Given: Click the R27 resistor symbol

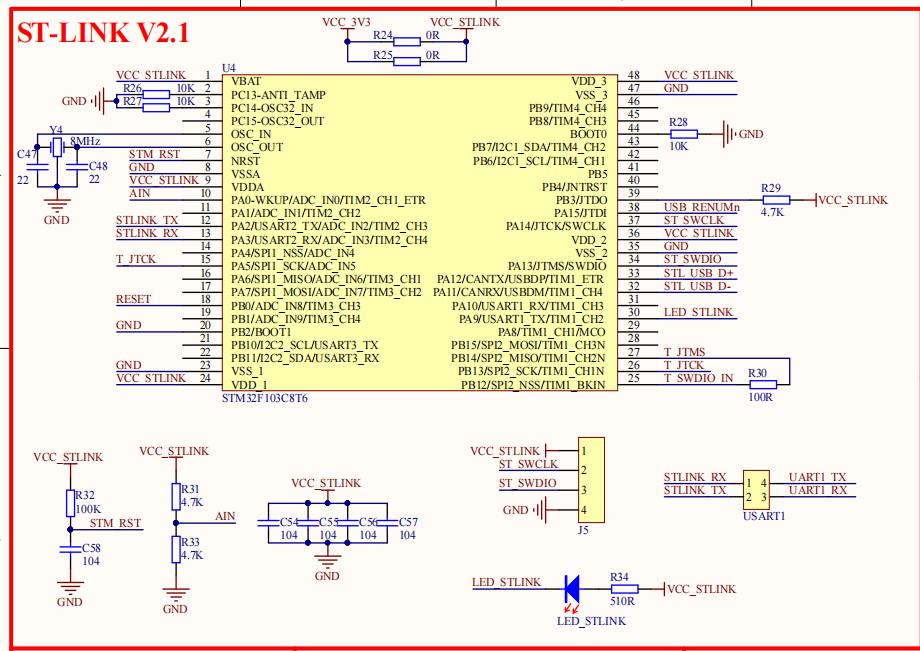Looking at the screenshot, I should [156, 107].
